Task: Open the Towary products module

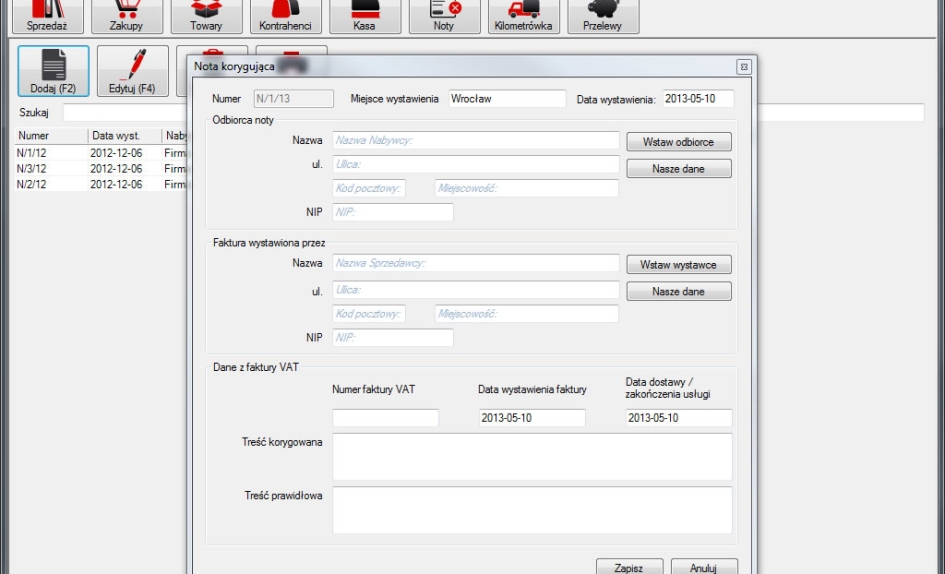Action: pos(206,15)
